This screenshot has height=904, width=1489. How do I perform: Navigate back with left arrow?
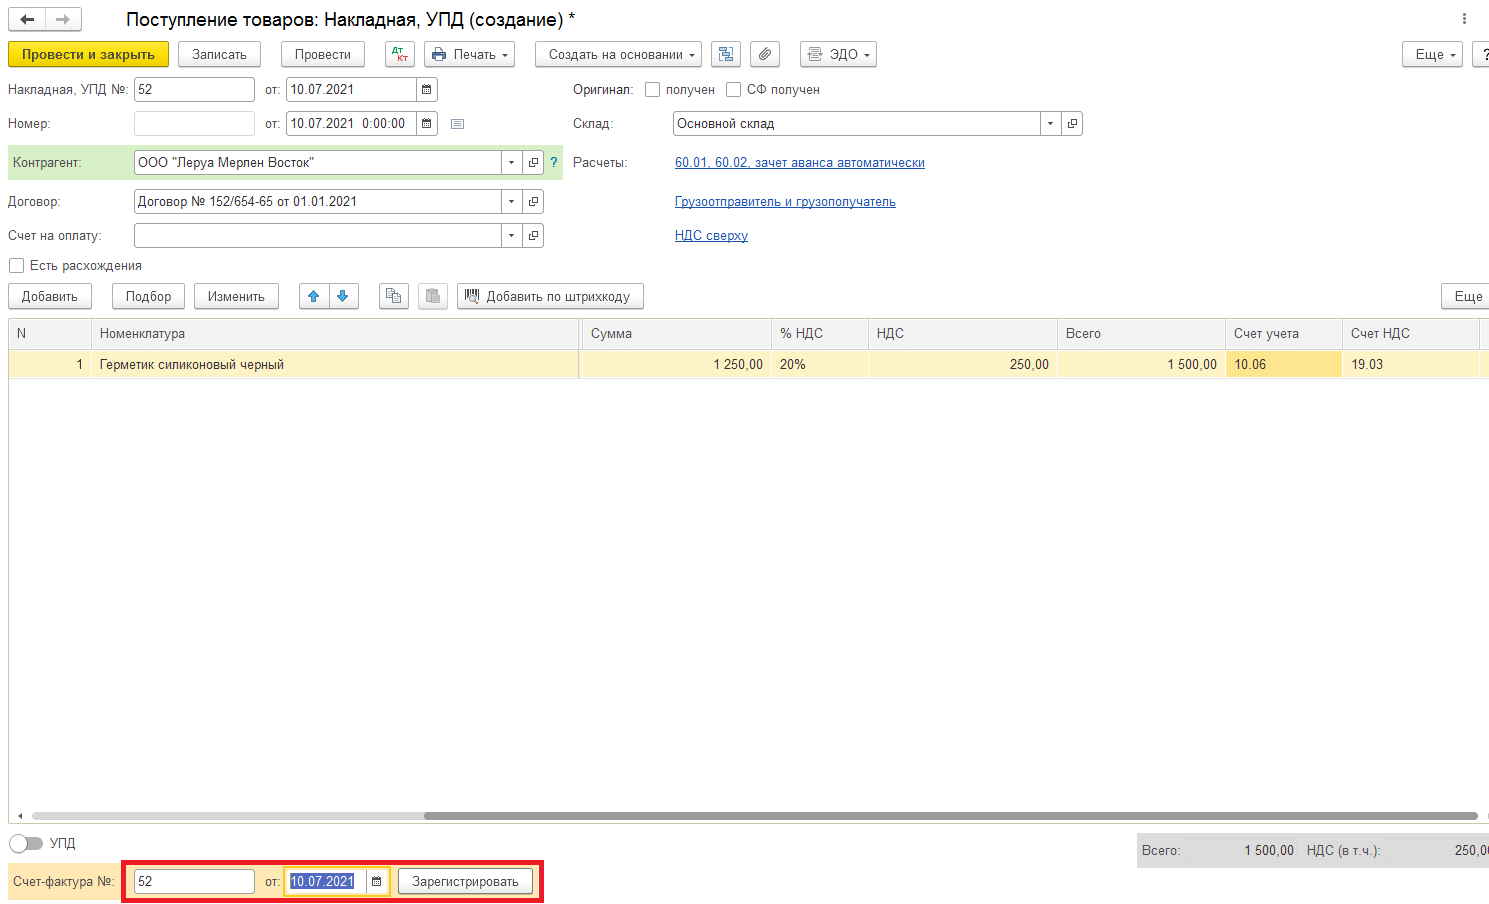point(28,20)
